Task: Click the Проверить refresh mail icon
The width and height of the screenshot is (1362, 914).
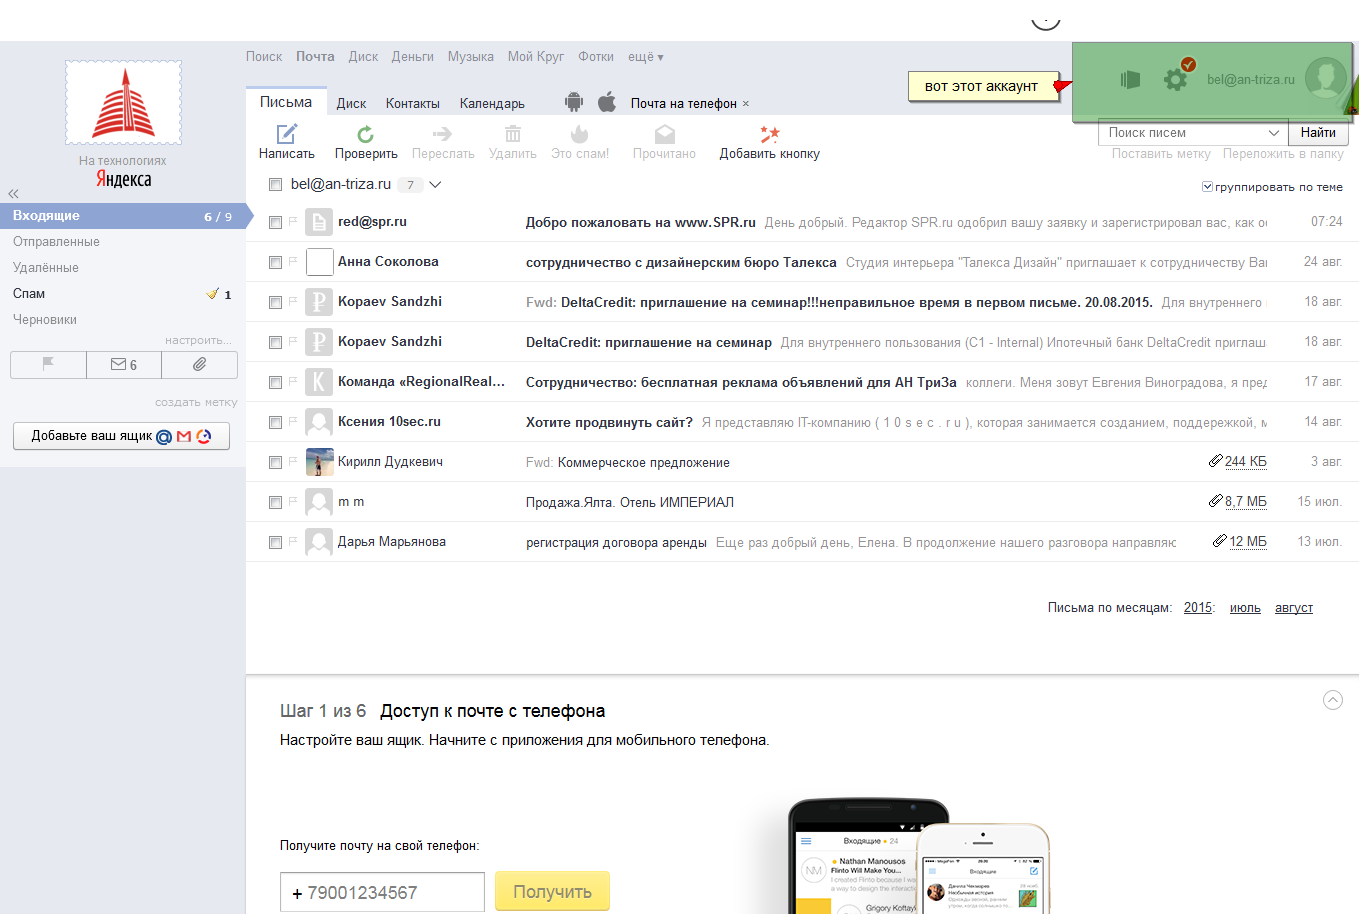Action: (366, 134)
